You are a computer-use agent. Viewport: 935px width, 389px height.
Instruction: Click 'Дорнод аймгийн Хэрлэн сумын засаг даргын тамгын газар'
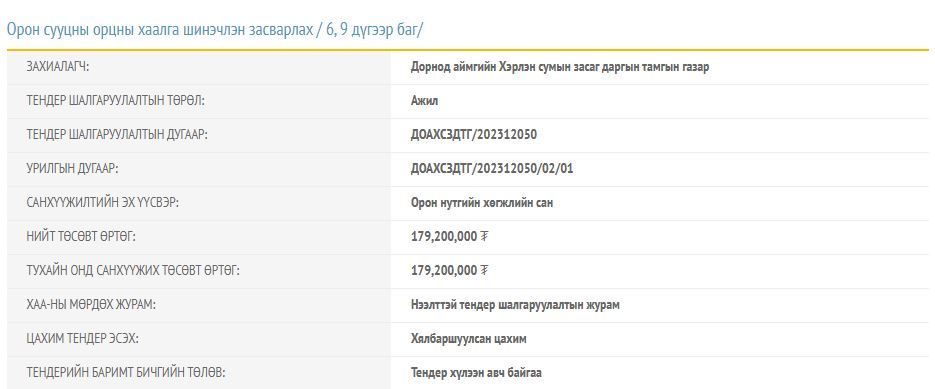(560, 67)
